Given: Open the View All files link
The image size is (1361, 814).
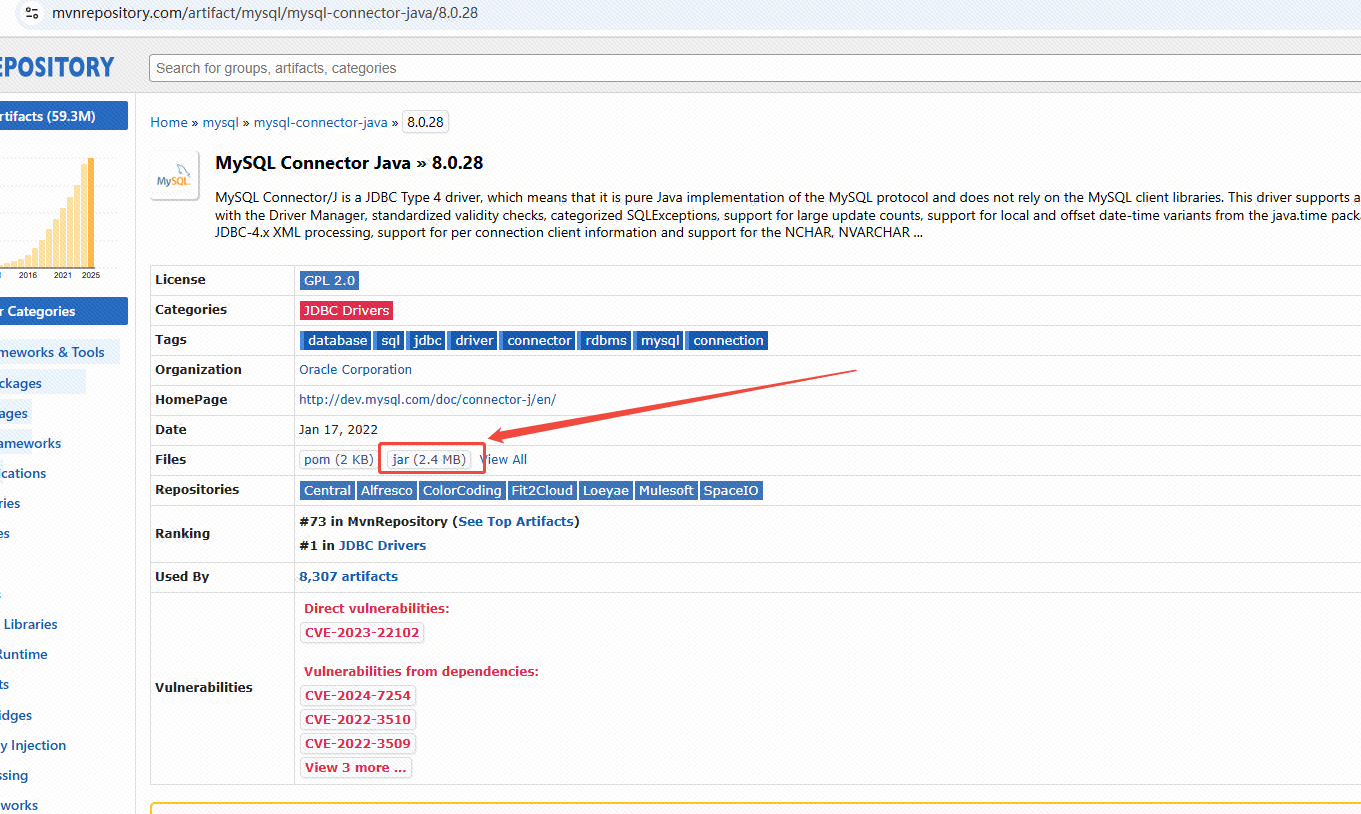Looking at the screenshot, I should click(x=504, y=459).
